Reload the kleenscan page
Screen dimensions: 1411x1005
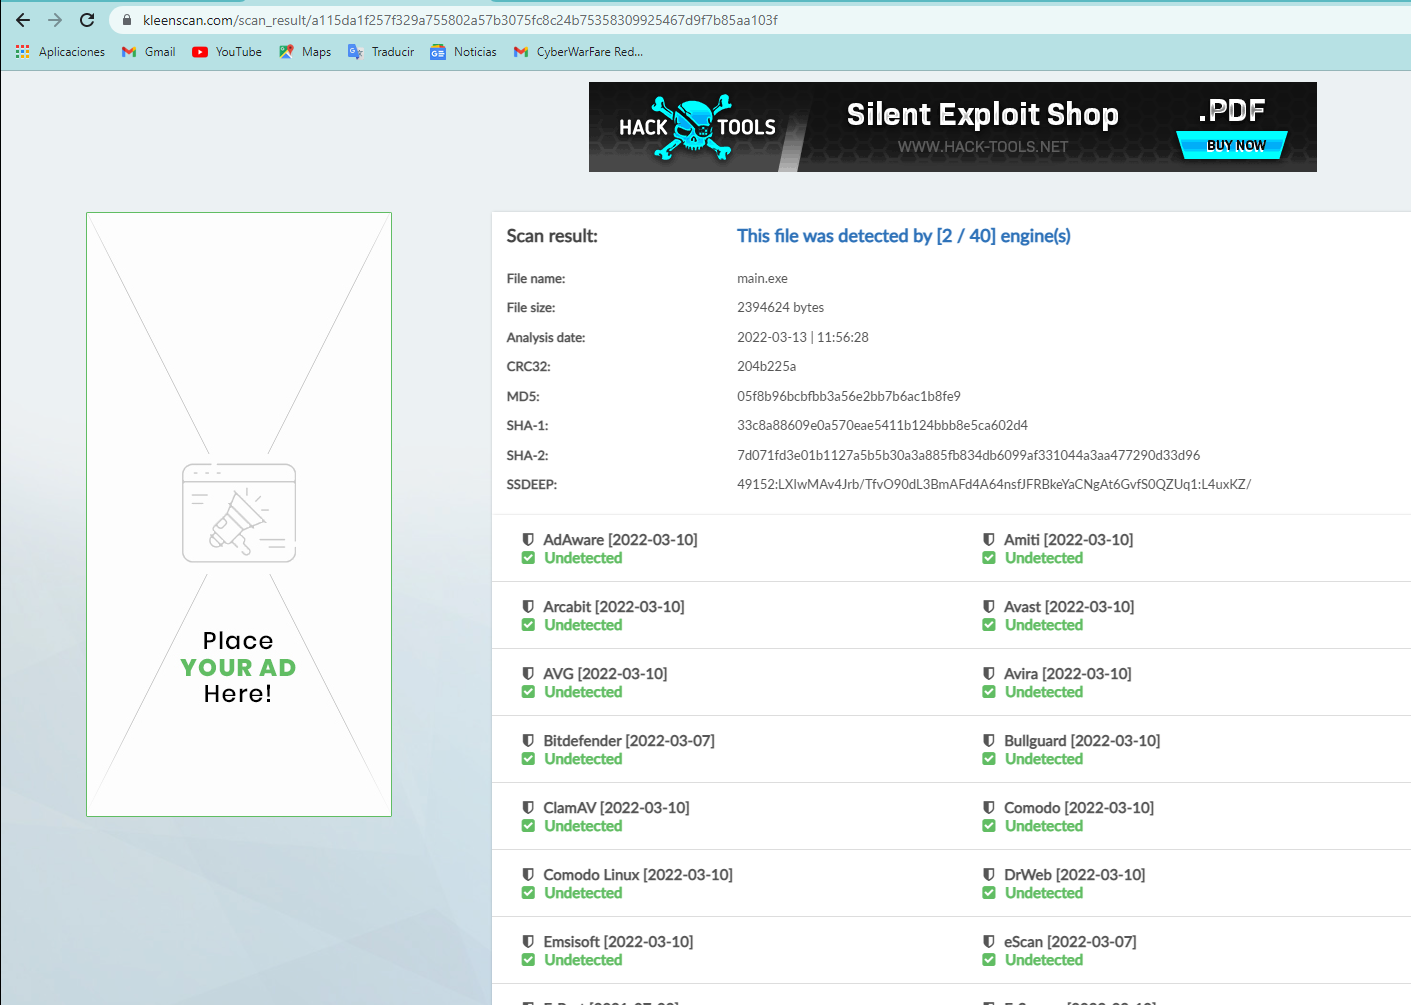(87, 20)
